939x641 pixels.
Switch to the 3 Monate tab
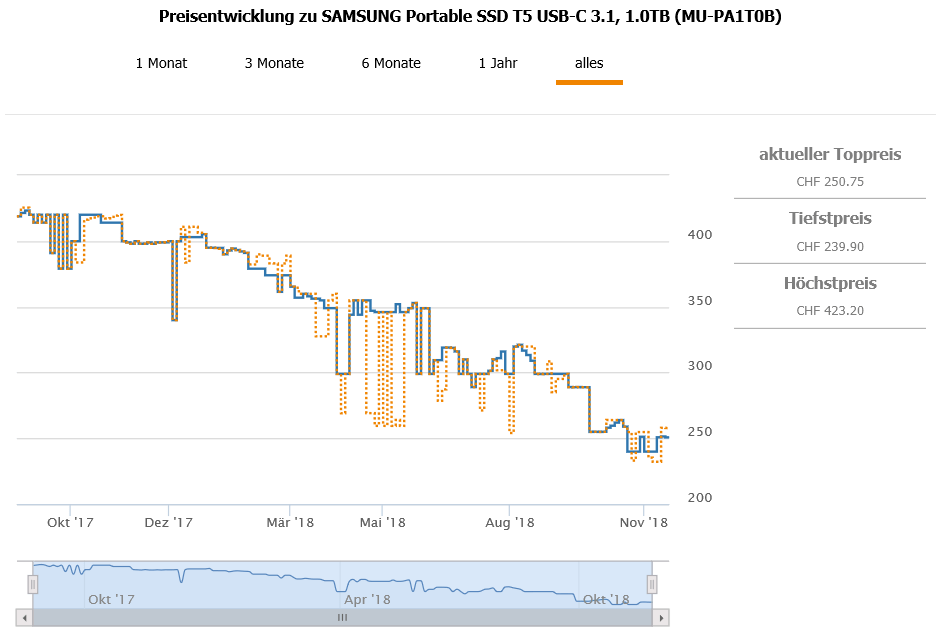(274, 63)
